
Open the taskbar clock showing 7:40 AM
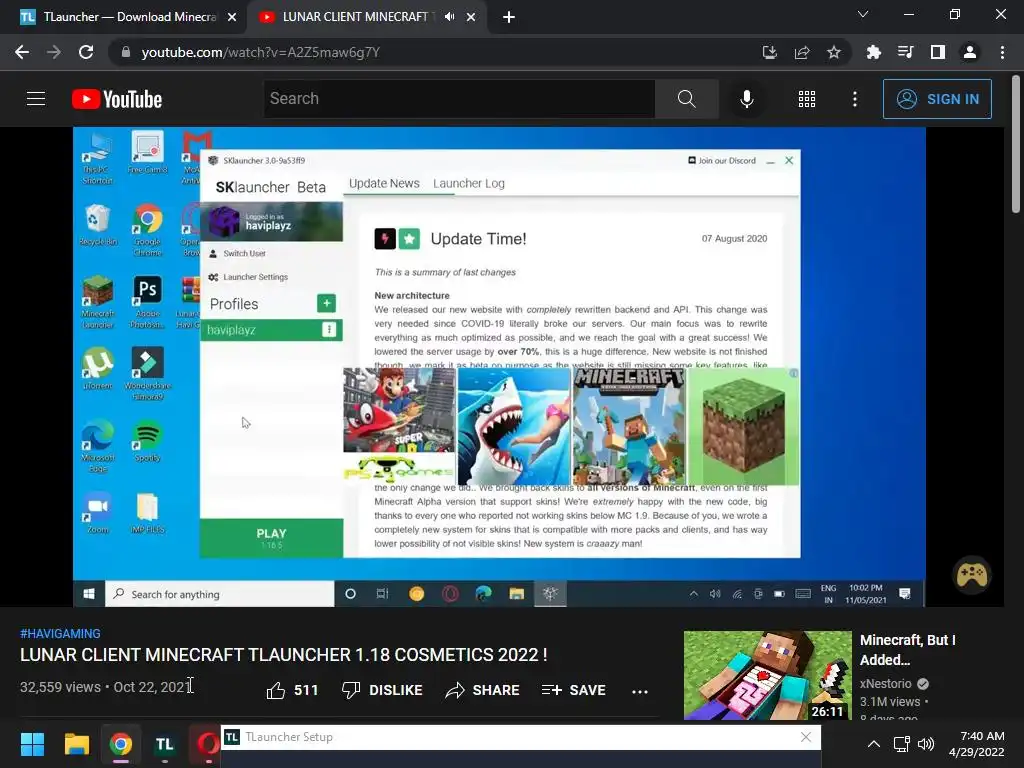click(x=977, y=744)
